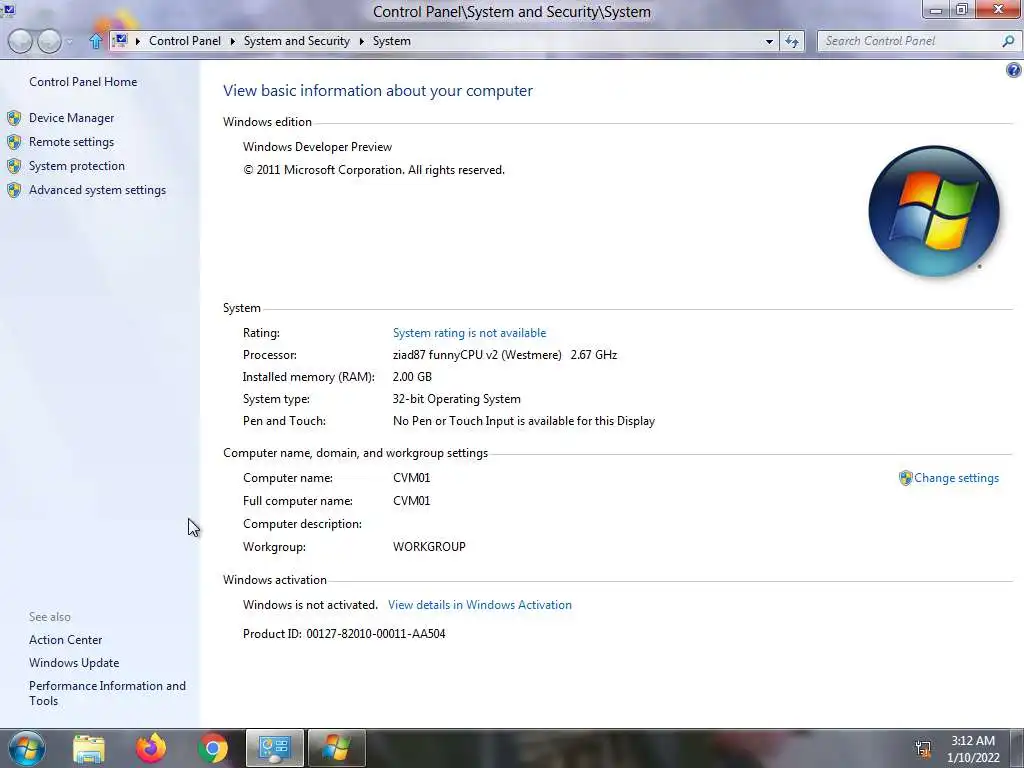Screen dimensions: 1024x768
Task: Minimize the System window
Action: [936, 10]
